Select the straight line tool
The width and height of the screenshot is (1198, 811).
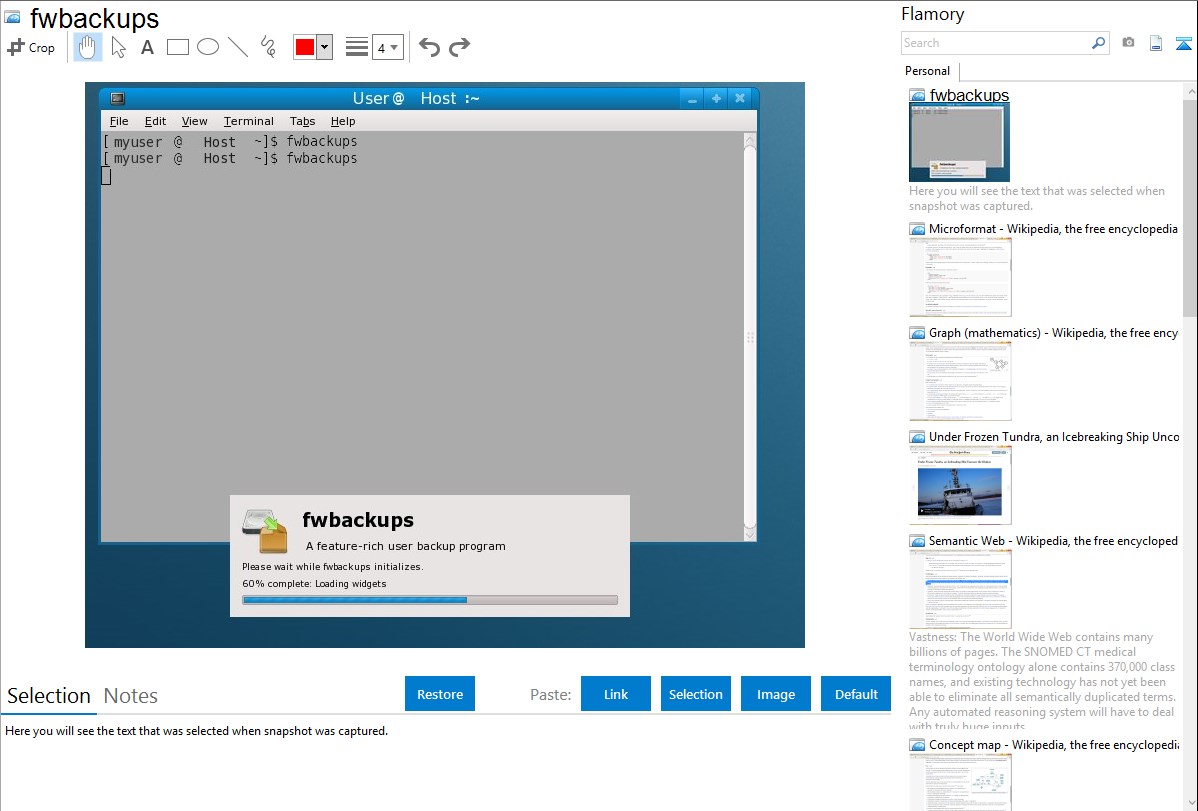238,47
